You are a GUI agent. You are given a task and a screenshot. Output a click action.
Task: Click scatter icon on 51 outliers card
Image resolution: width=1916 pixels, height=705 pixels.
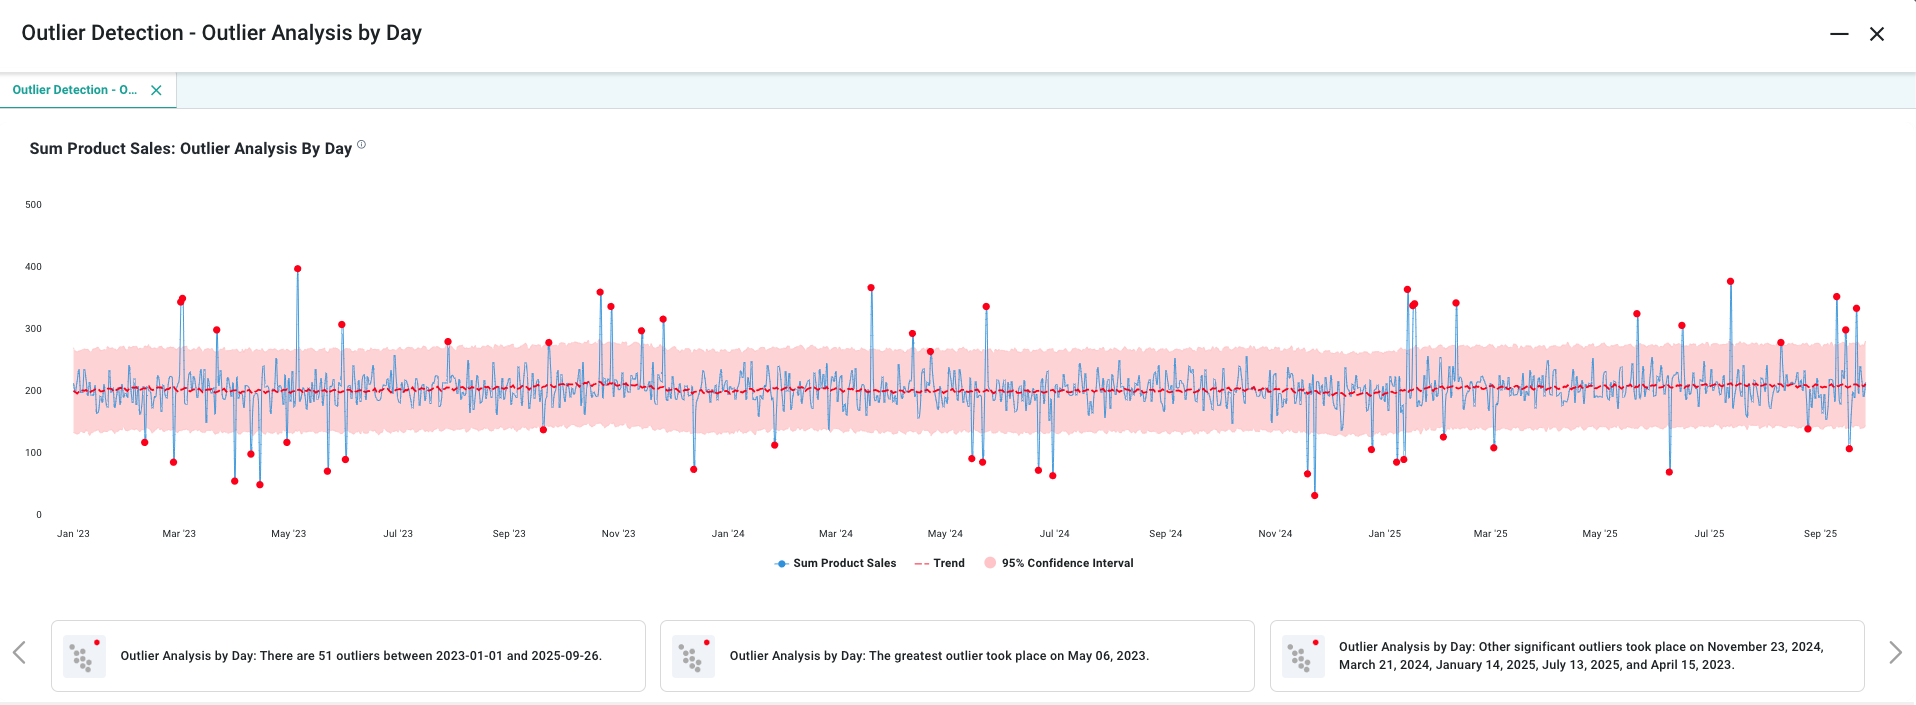pyautogui.click(x=84, y=656)
